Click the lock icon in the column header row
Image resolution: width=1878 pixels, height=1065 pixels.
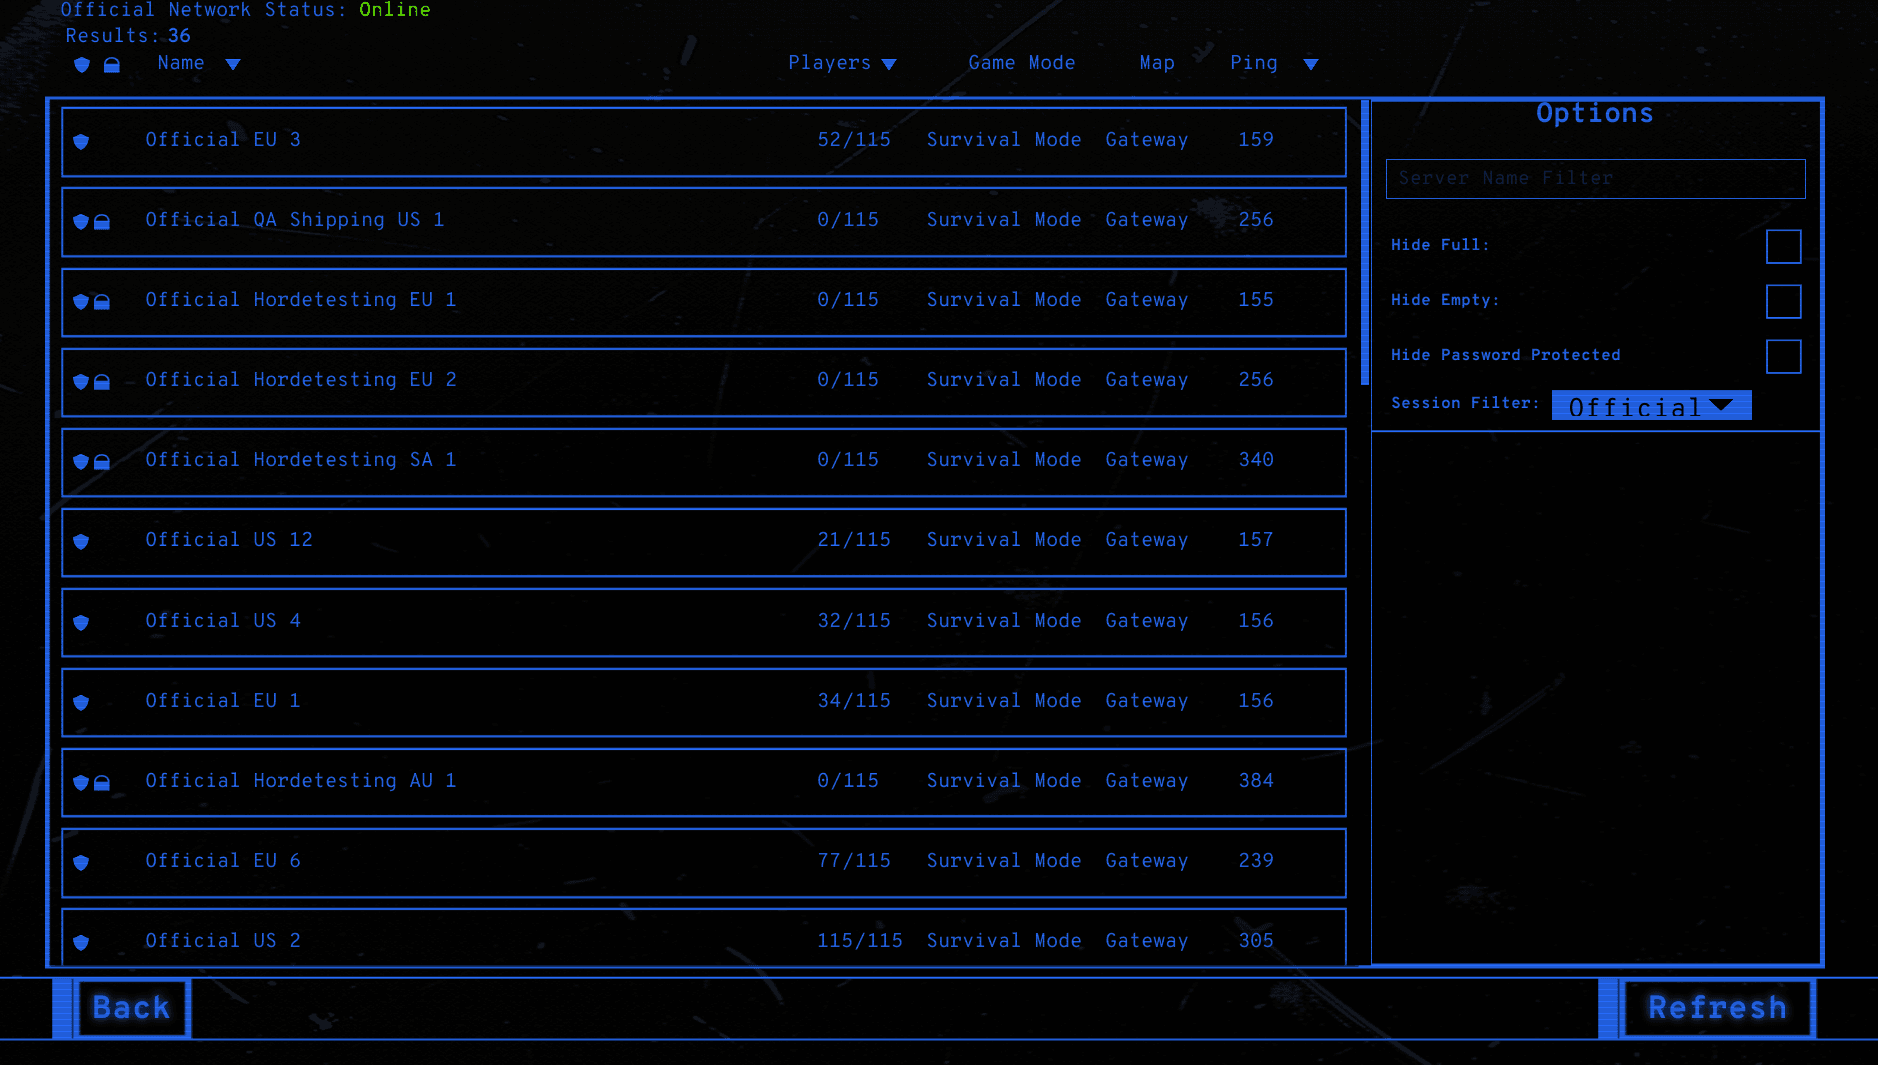point(112,64)
